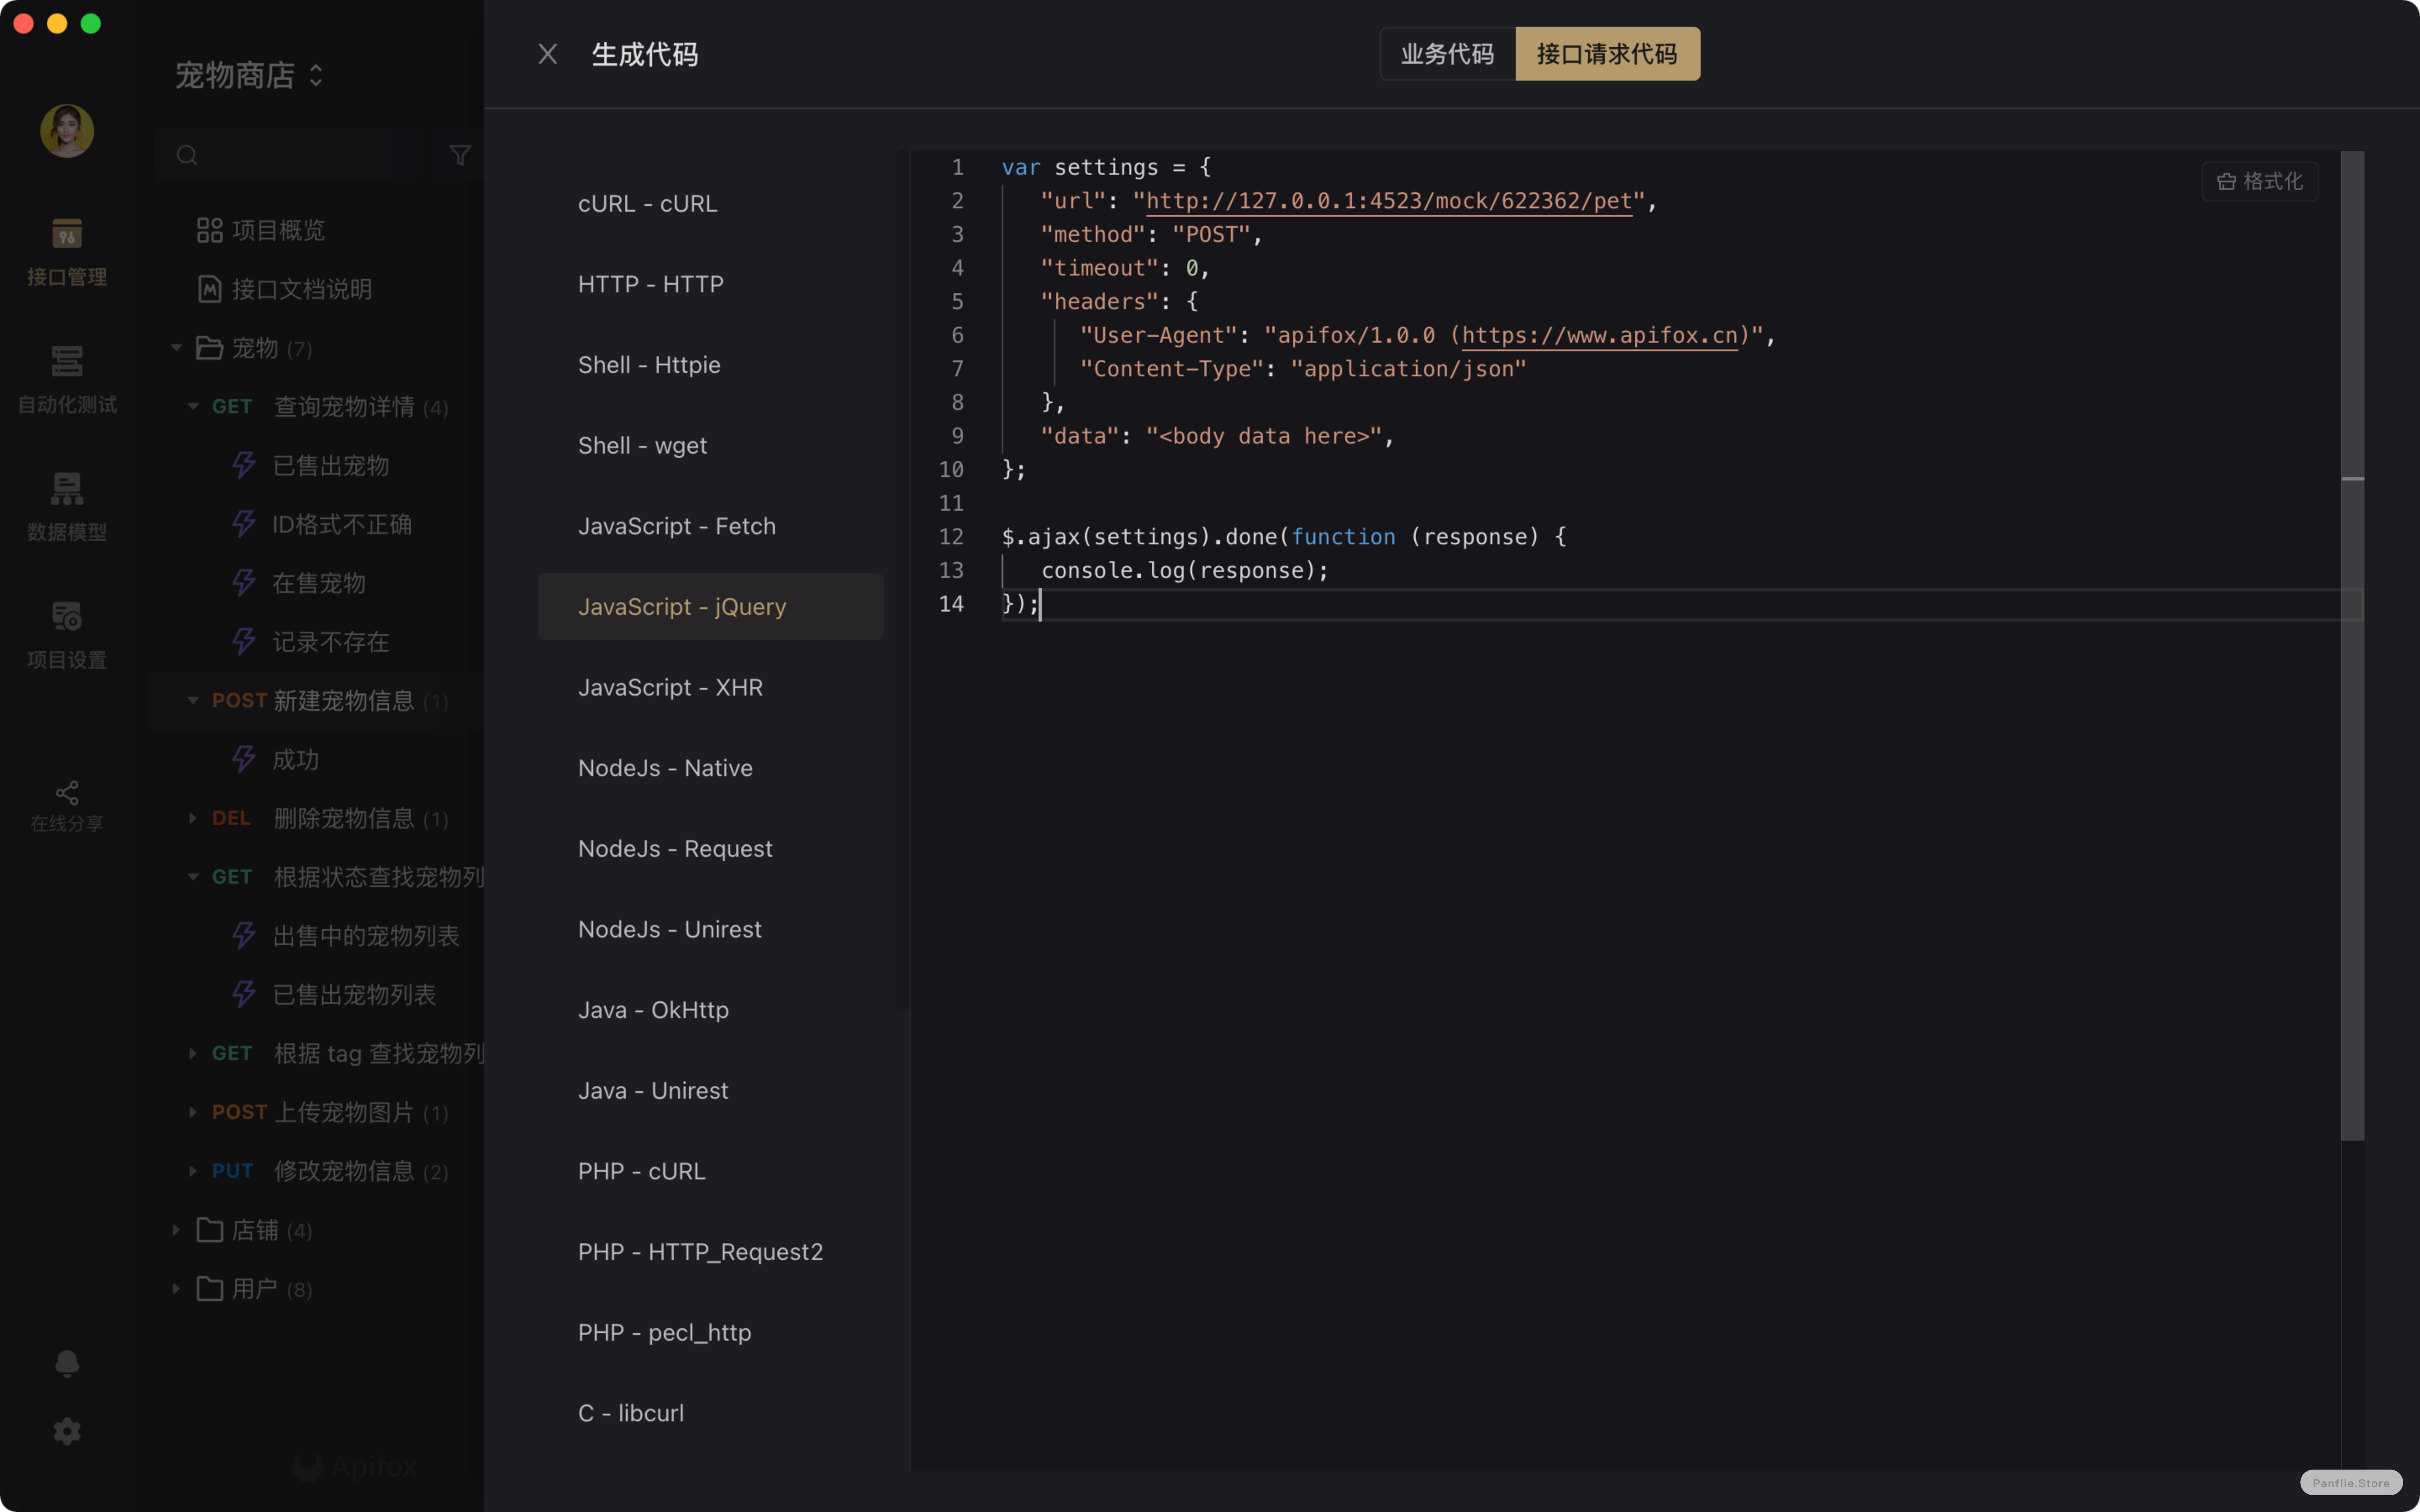This screenshot has height=1512, width=2420.
Task: Select NodeJs - Native option
Action: tap(710, 768)
